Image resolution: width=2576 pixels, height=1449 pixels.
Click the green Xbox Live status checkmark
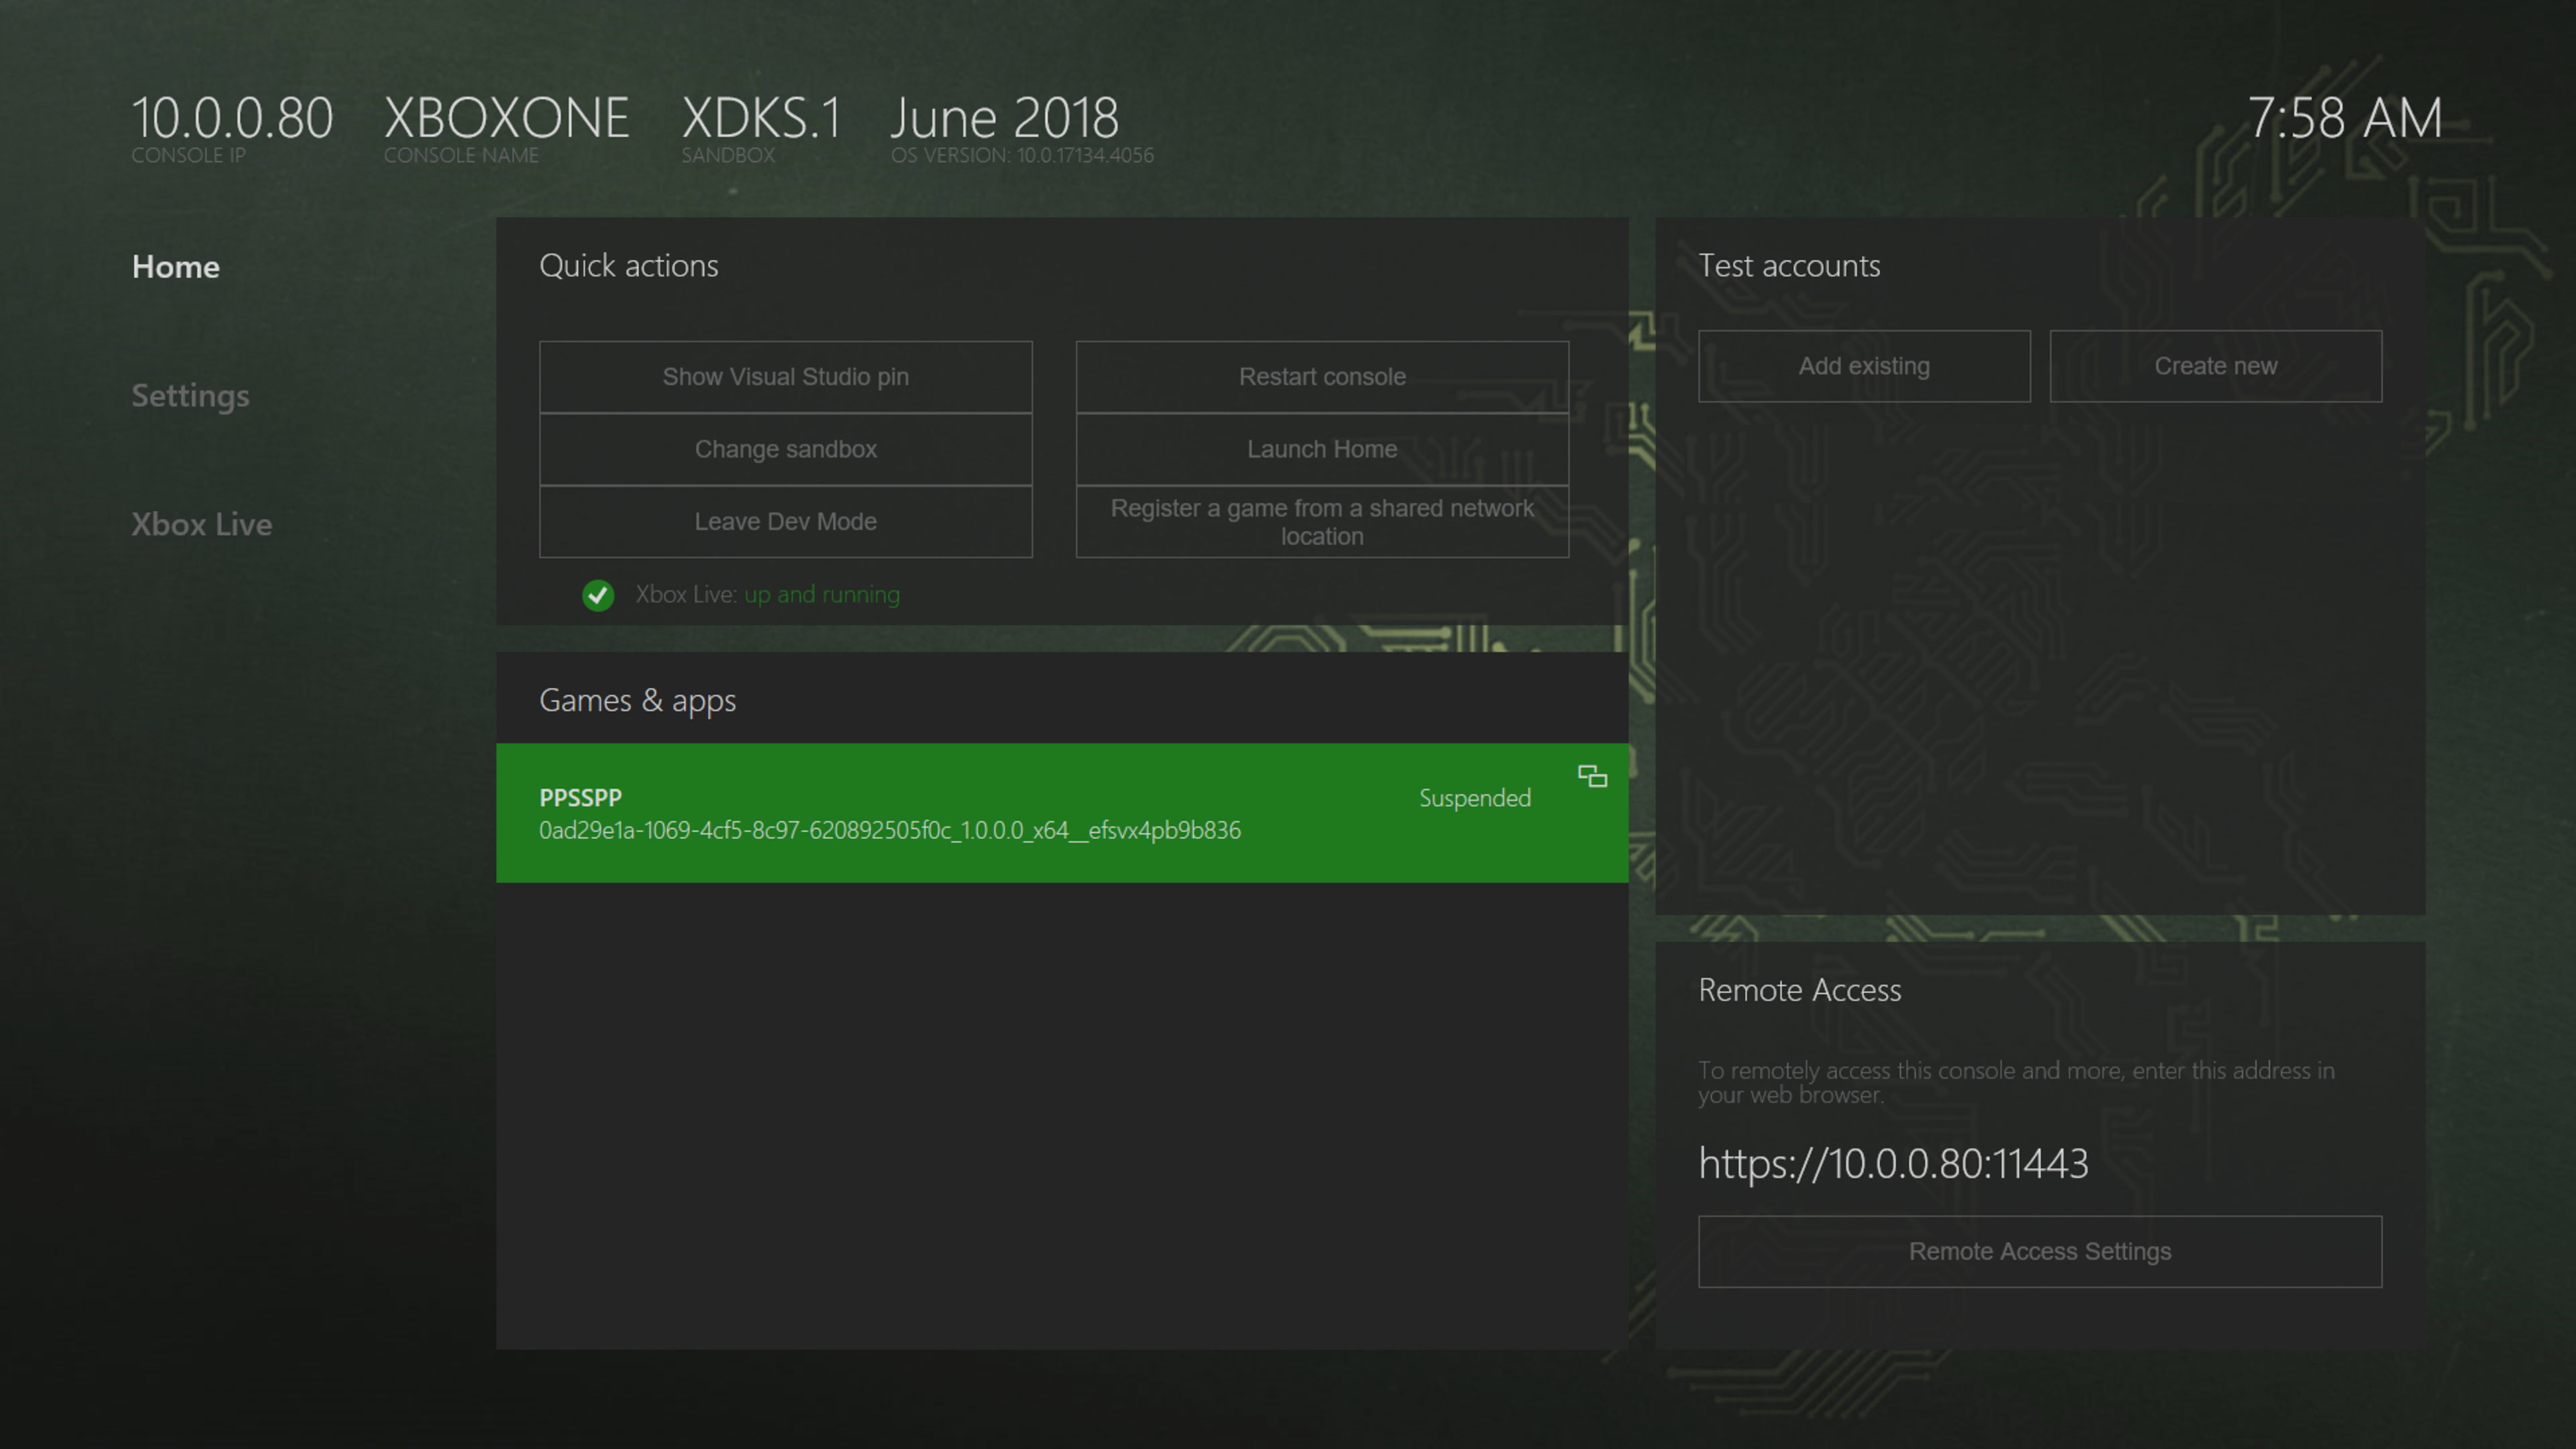[x=598, y=595]
